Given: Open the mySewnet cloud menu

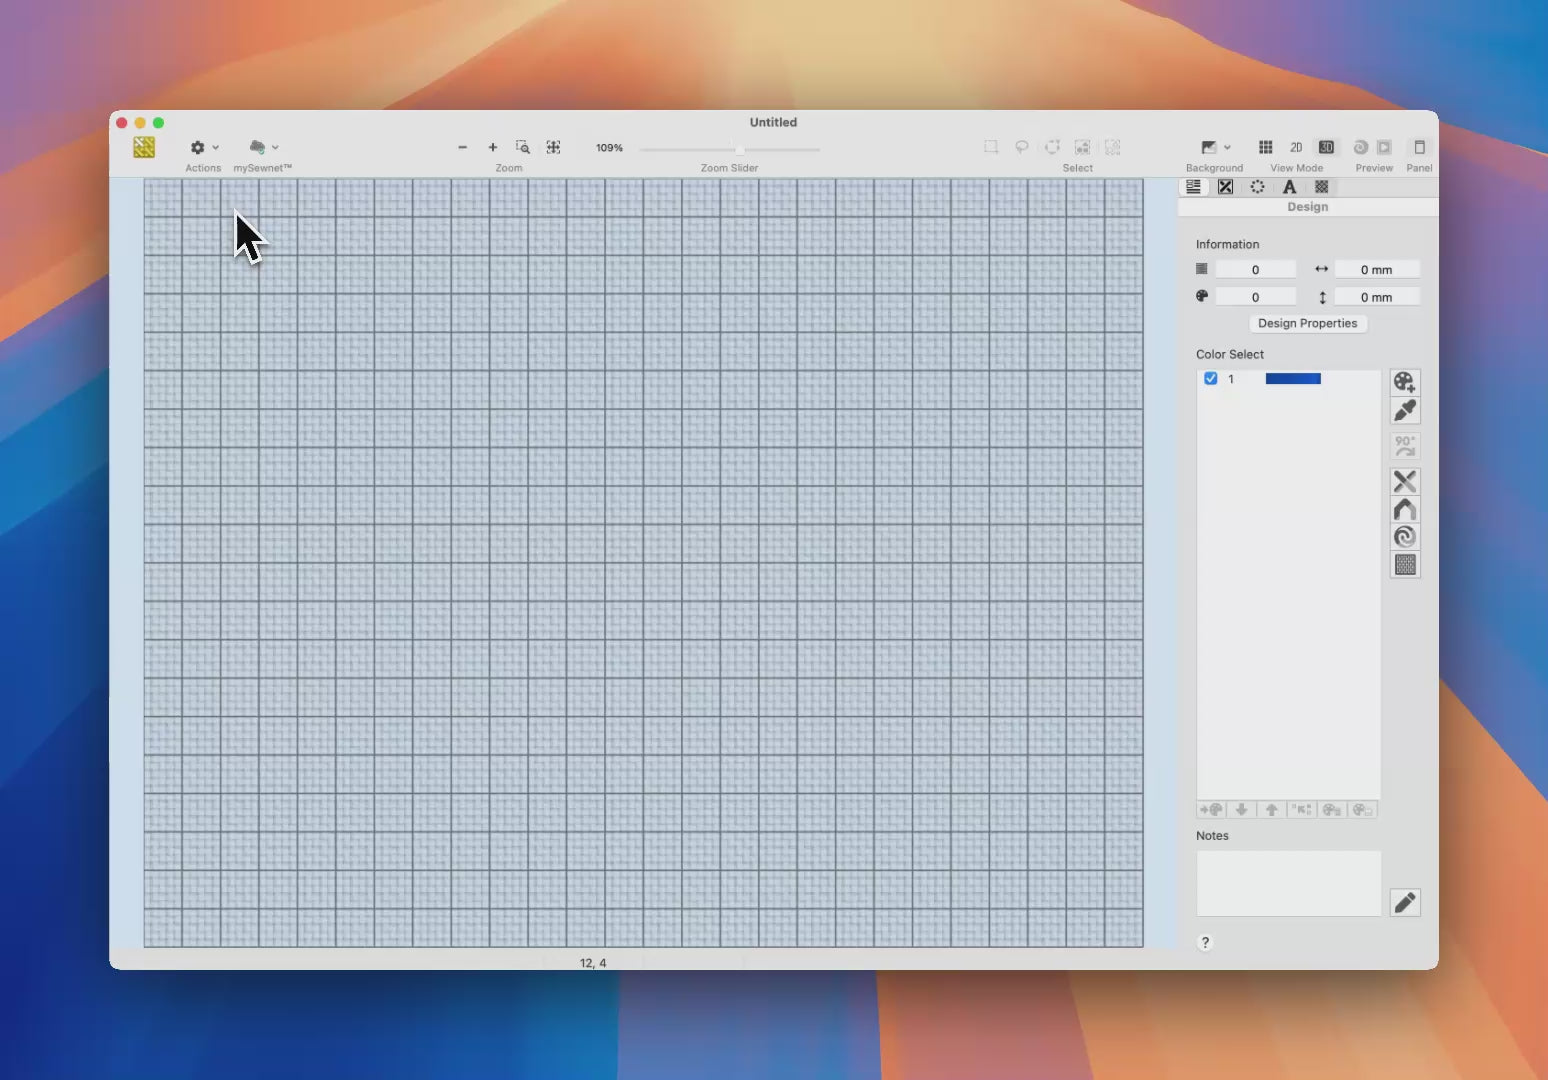Looking at the screenshot, I should pos(263,147).
